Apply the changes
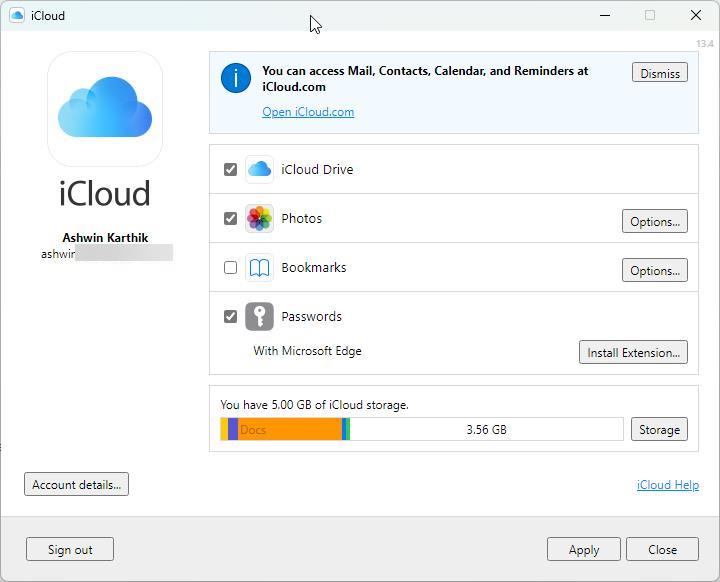Screen dimensions: 720x582 click(x=584, y=549)
